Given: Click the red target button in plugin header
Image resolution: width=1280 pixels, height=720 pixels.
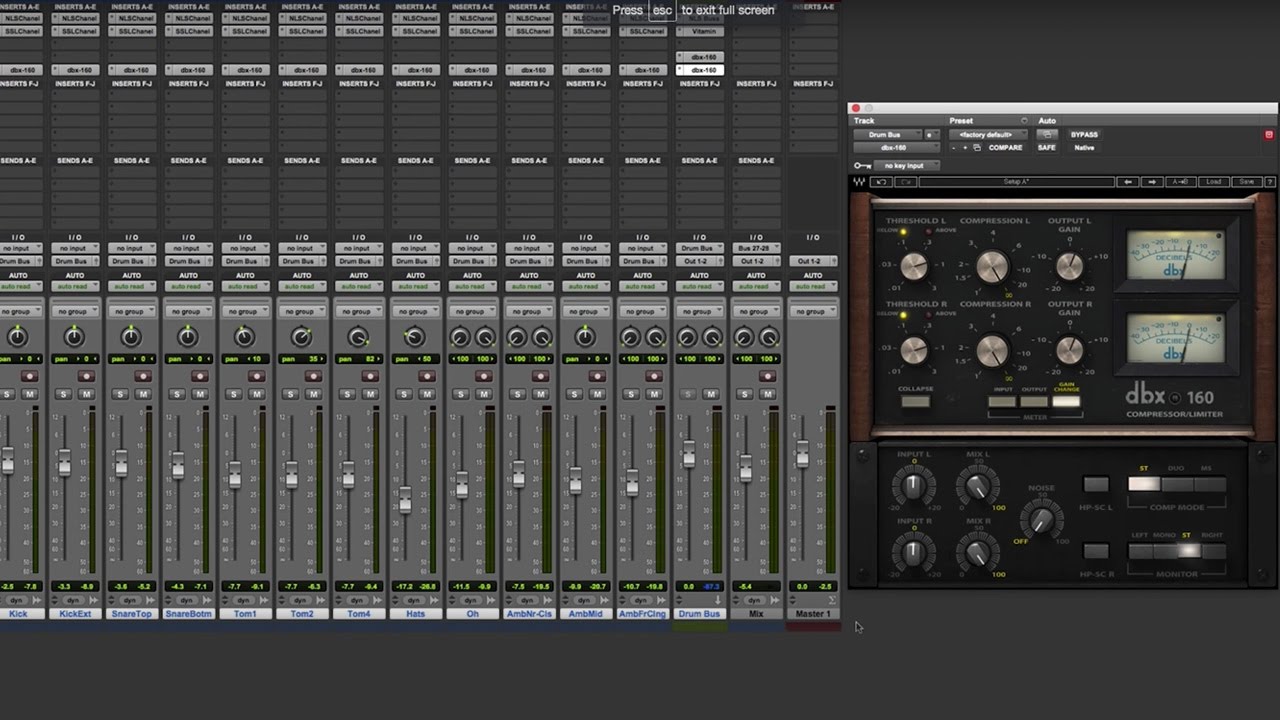Looking at the screenshot, I should pos(1269,135).
